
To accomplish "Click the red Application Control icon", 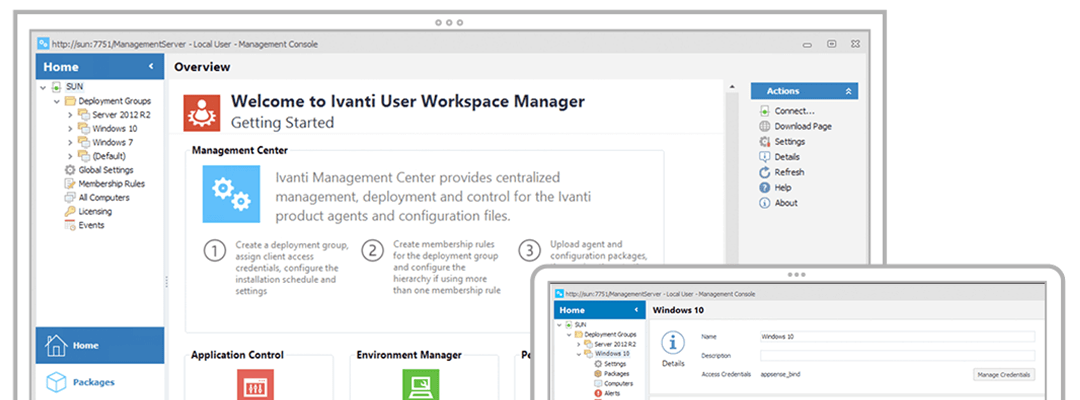I will coord(255,384).
